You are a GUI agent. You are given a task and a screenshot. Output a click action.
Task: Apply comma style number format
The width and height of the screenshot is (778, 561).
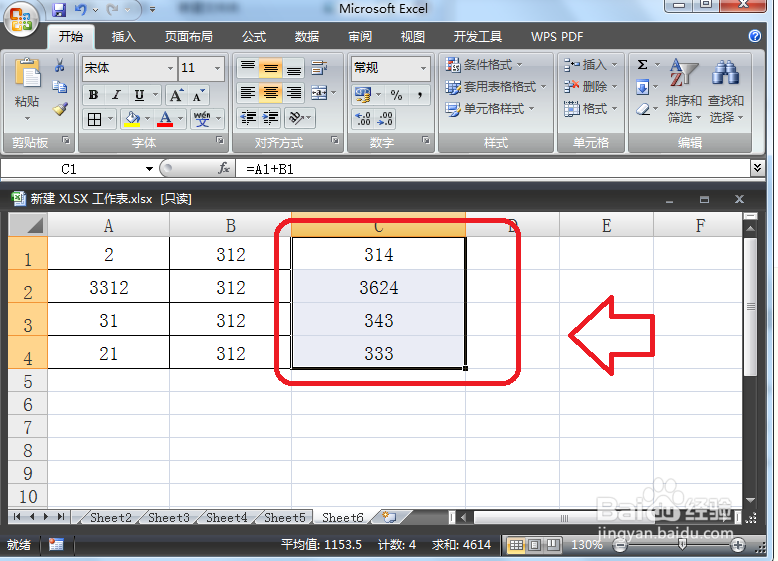[420, 95]
